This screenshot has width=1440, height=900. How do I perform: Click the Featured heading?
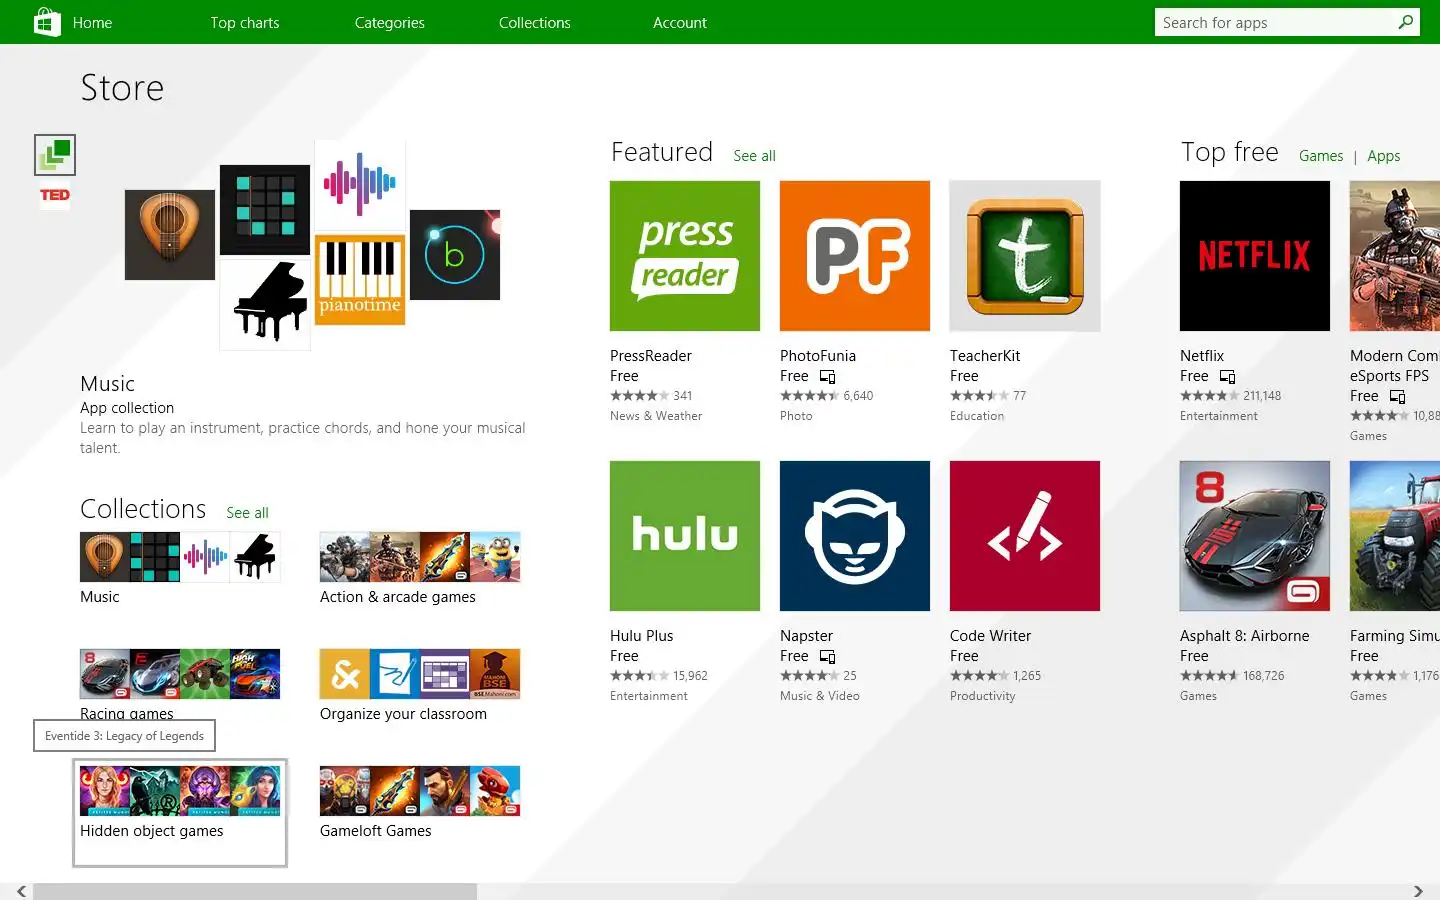pyautogui.click(x=662, y=152)
